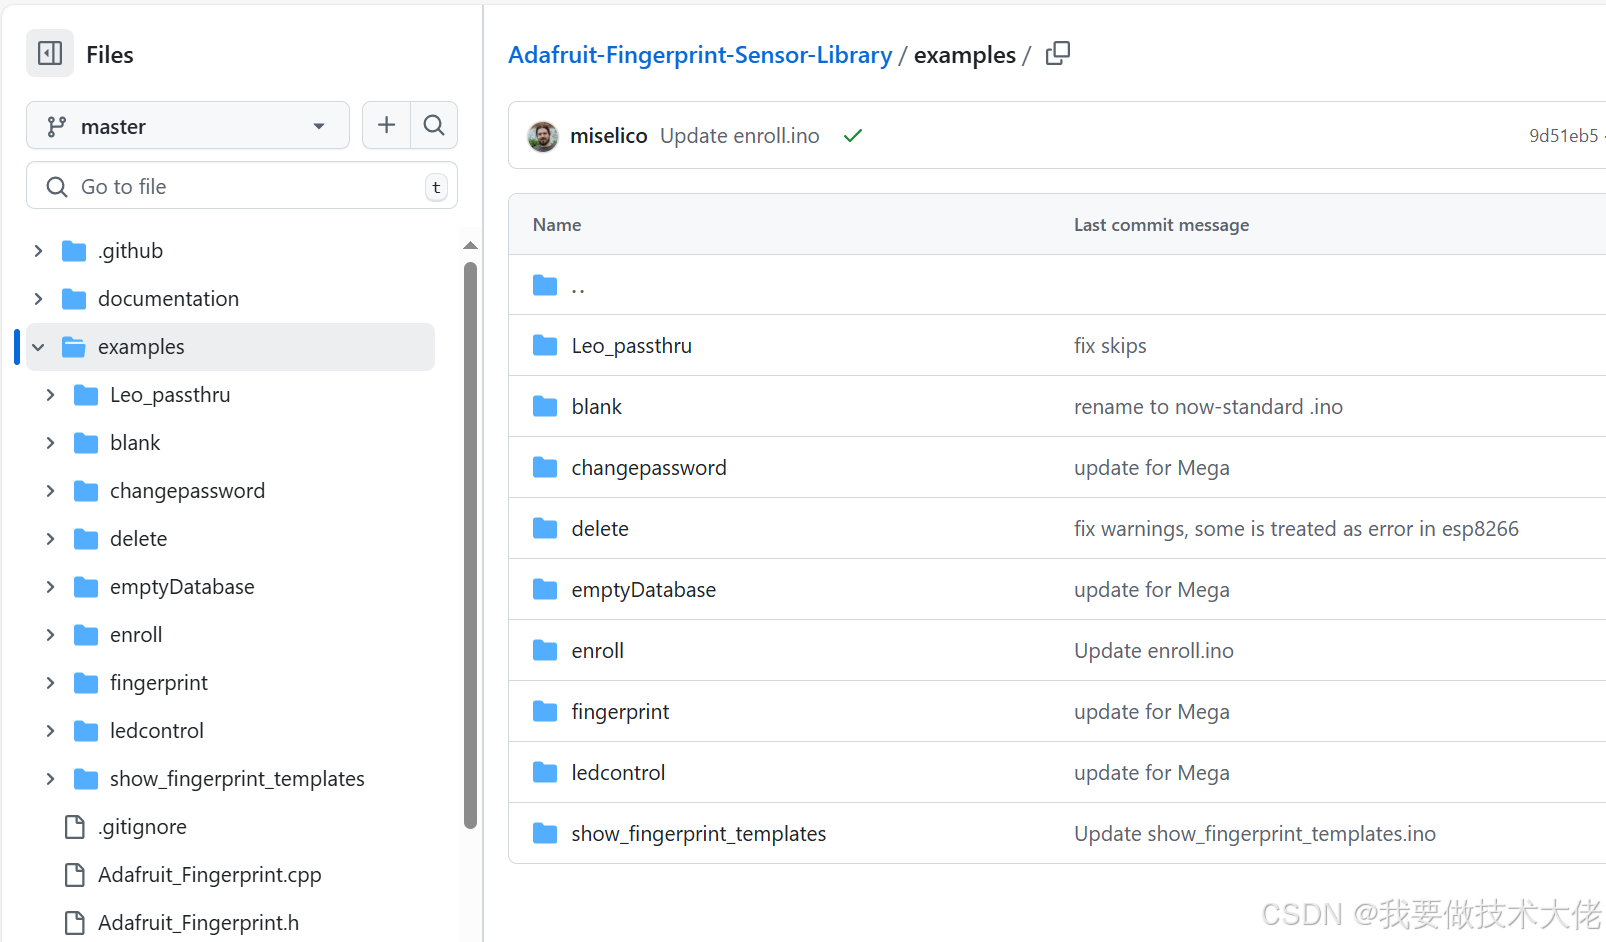Open 'fix skips' commit message
This screenshot has width=1606, height=942.
tap(1110, 346)
